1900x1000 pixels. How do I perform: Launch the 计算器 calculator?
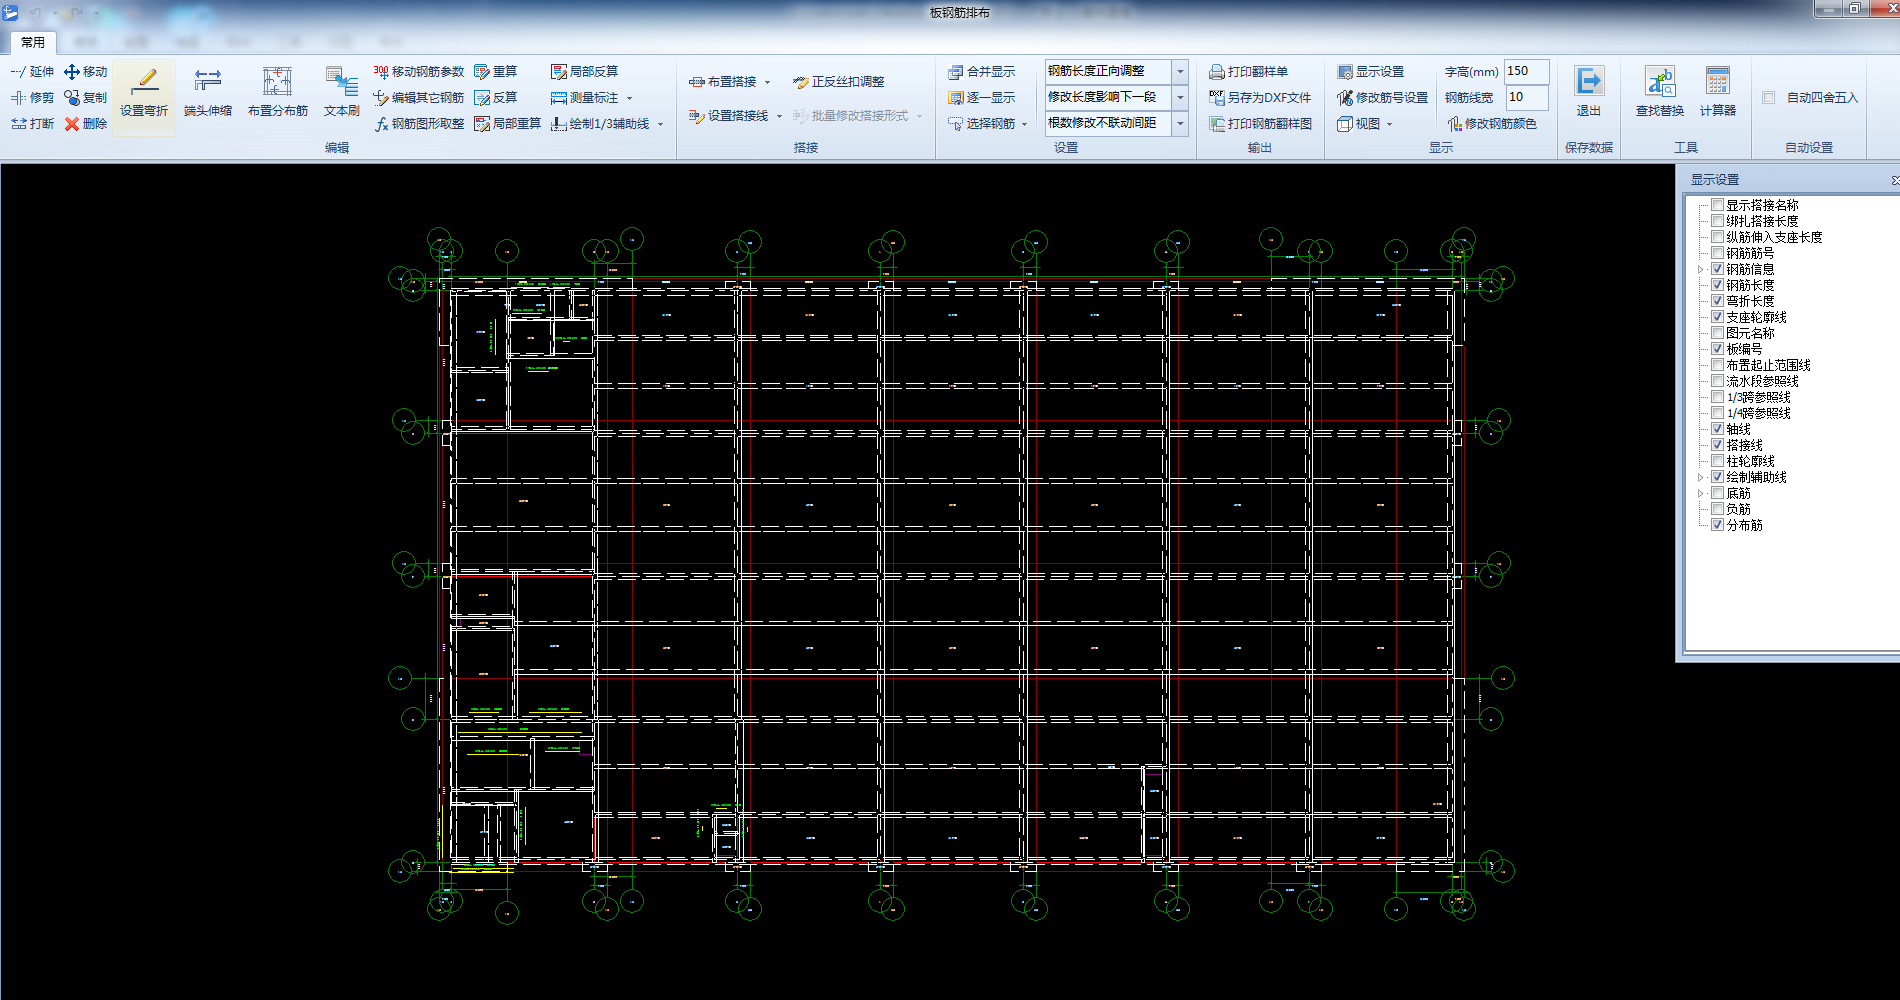pyautogui.click(x=1718, y=92)
